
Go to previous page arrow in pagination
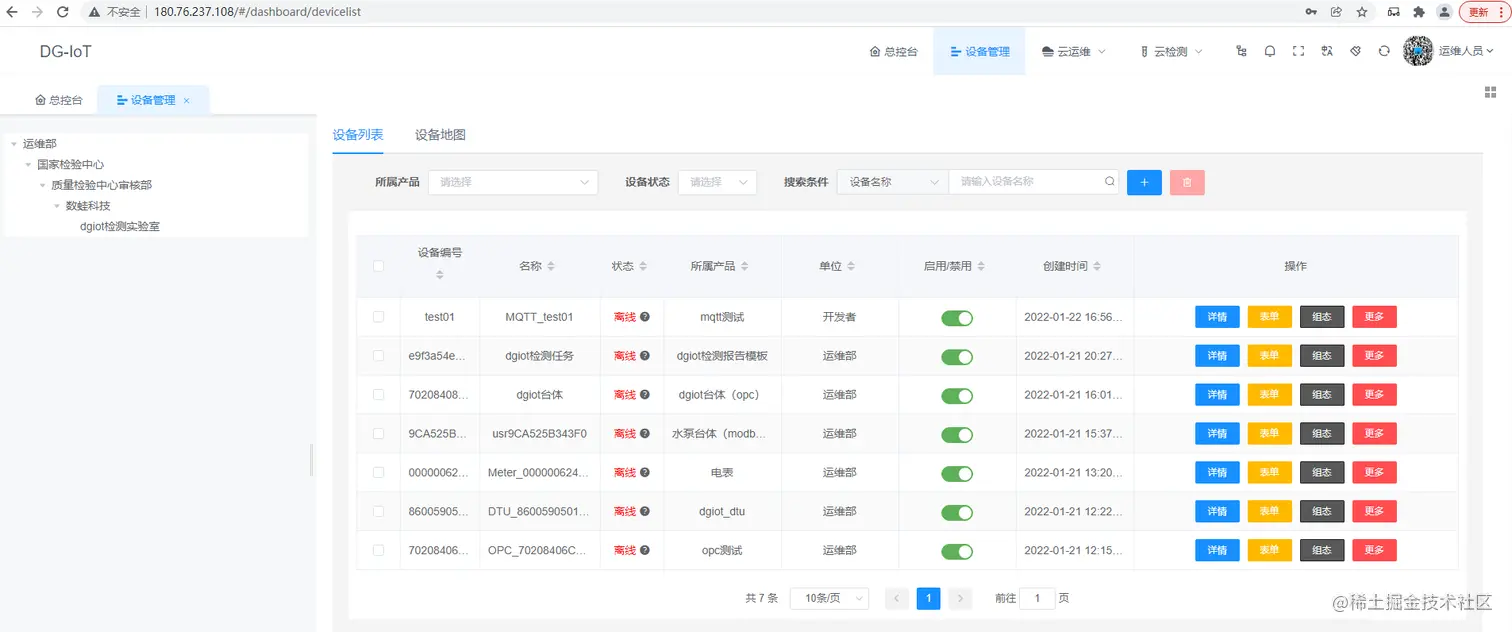tap(897, 598)
